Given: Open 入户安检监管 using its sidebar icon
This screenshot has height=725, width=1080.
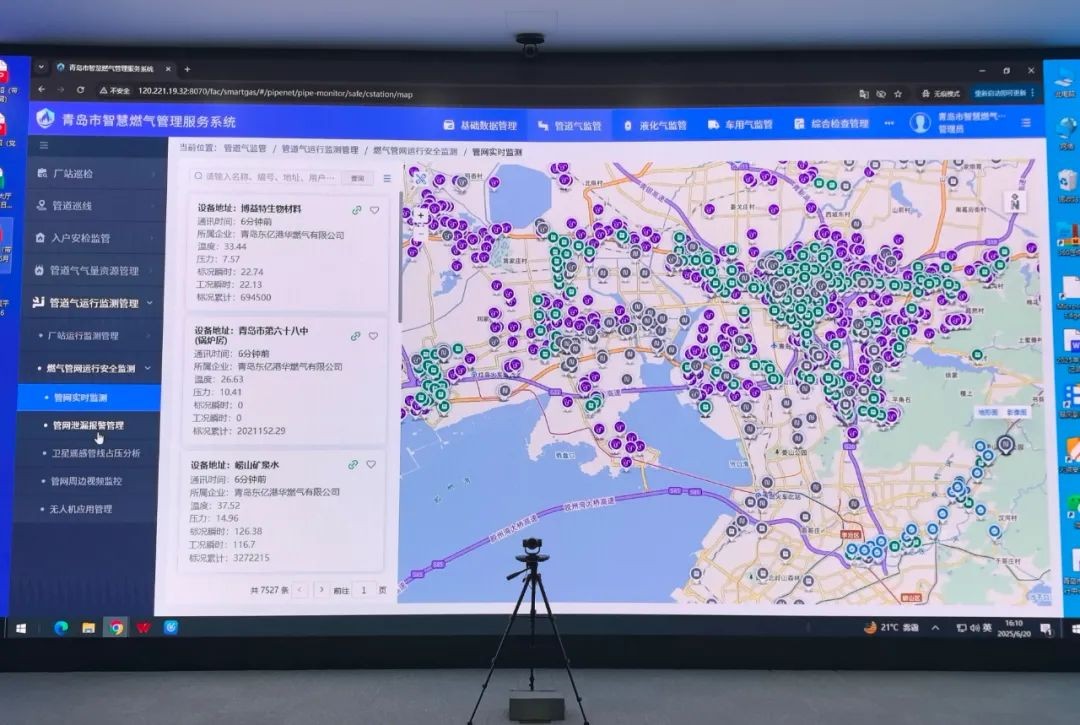Looking at the screenshot, I should click(x=40, y=238).
